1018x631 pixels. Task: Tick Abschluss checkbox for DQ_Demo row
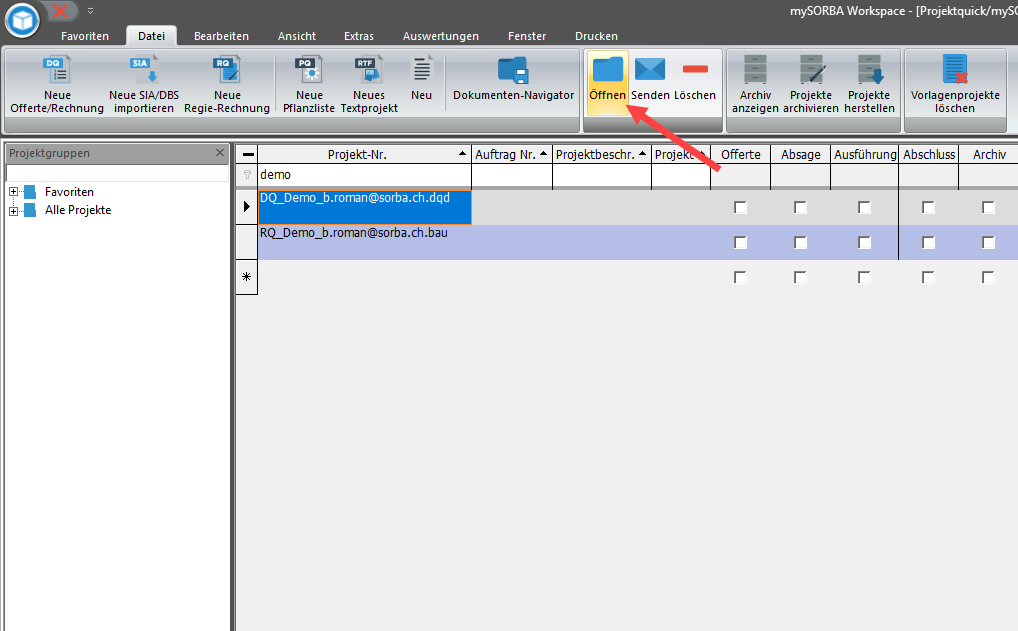928,207
